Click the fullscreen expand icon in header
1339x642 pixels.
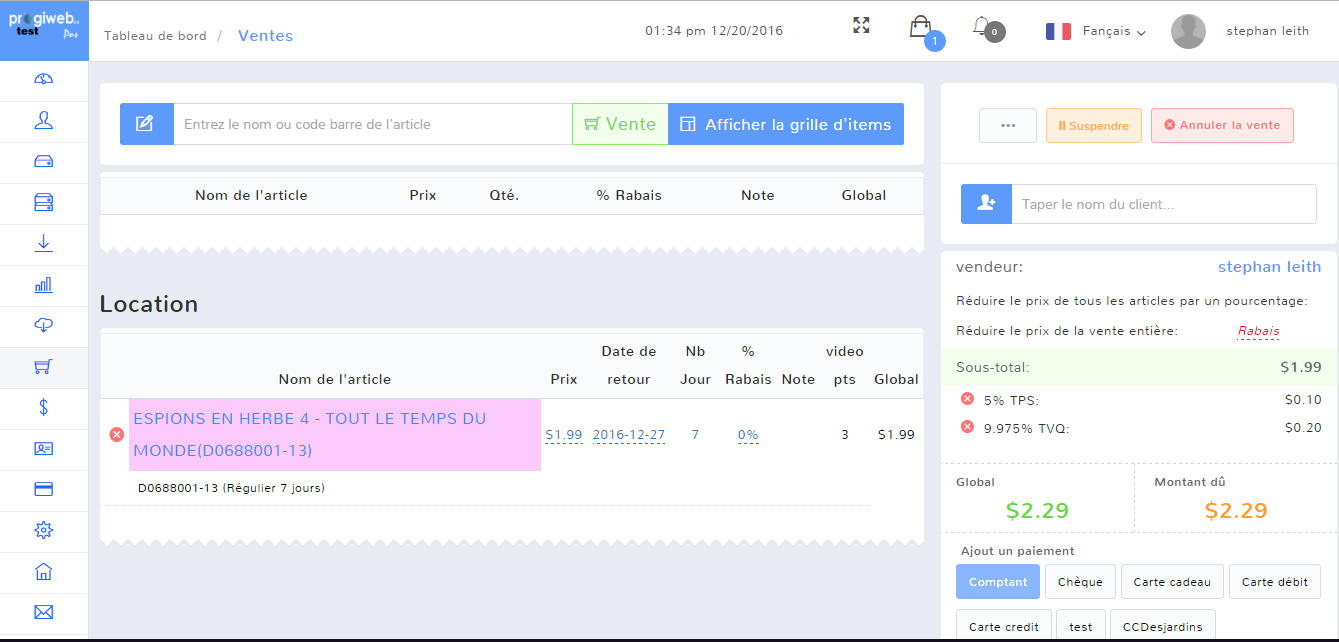(861, 26)
